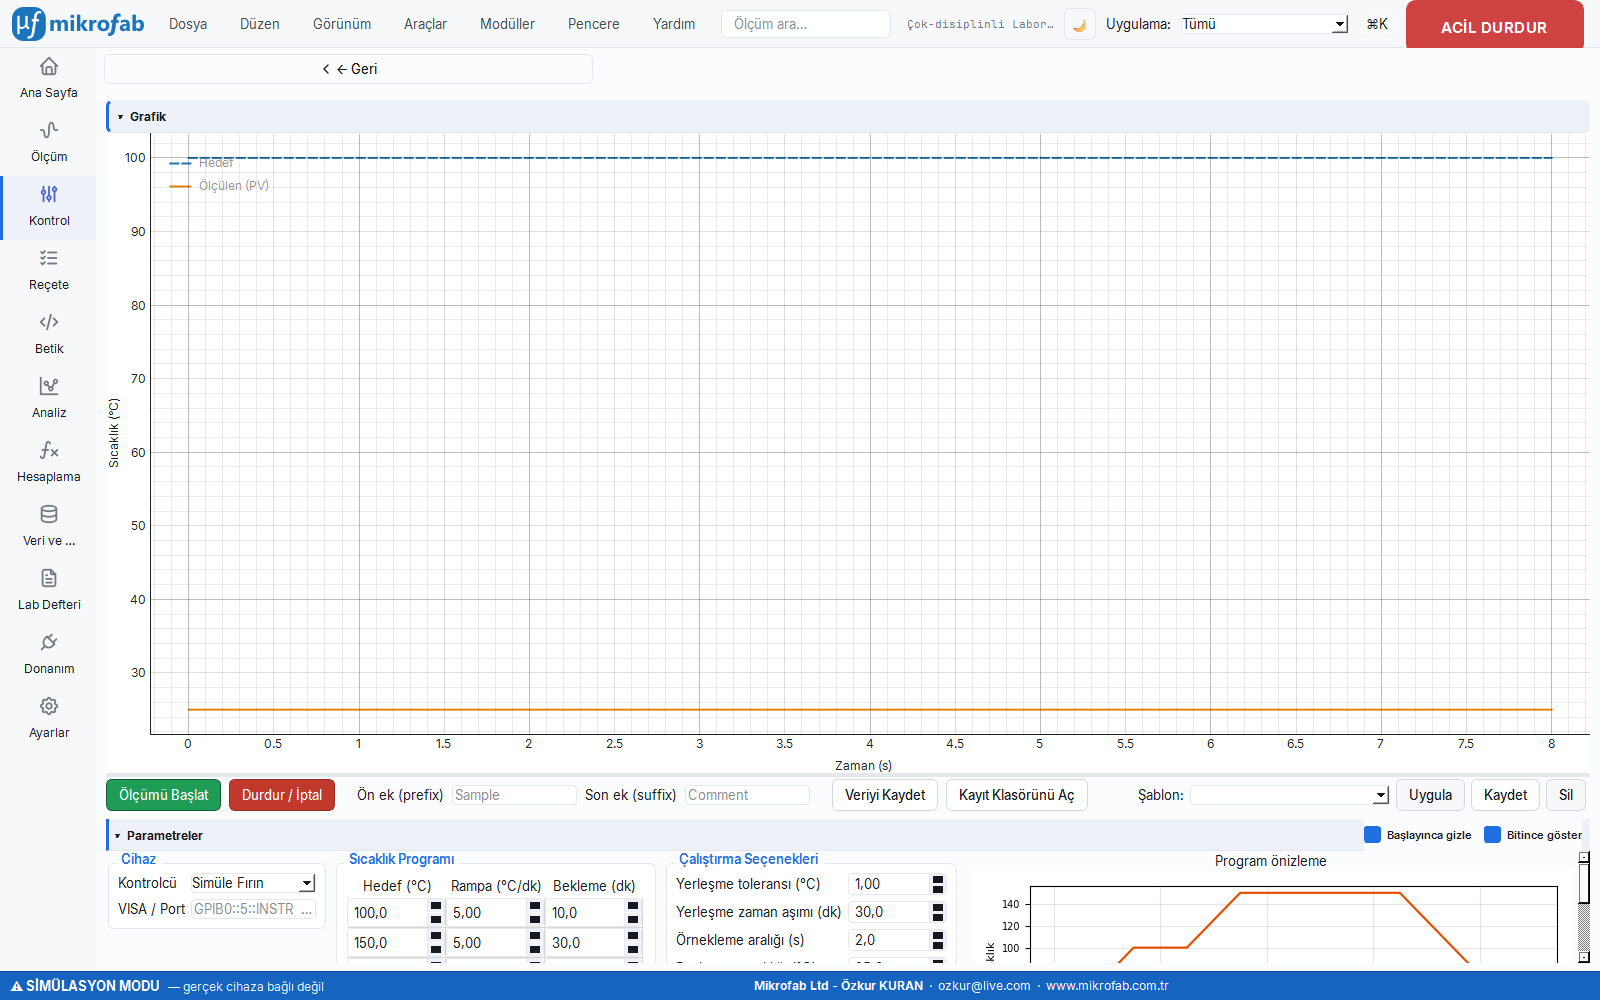Toggle Bitince göster checkbox
This screenshot has height=1000, width=1600.
tap(1492, 835)
